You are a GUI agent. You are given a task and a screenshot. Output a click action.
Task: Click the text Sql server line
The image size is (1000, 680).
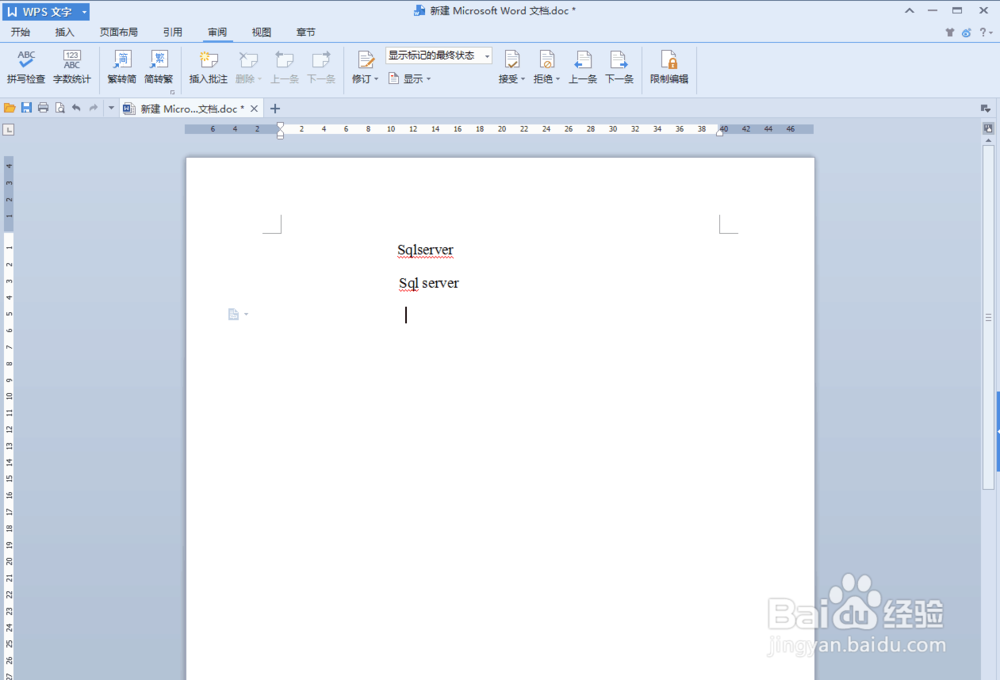coord(429,283)
